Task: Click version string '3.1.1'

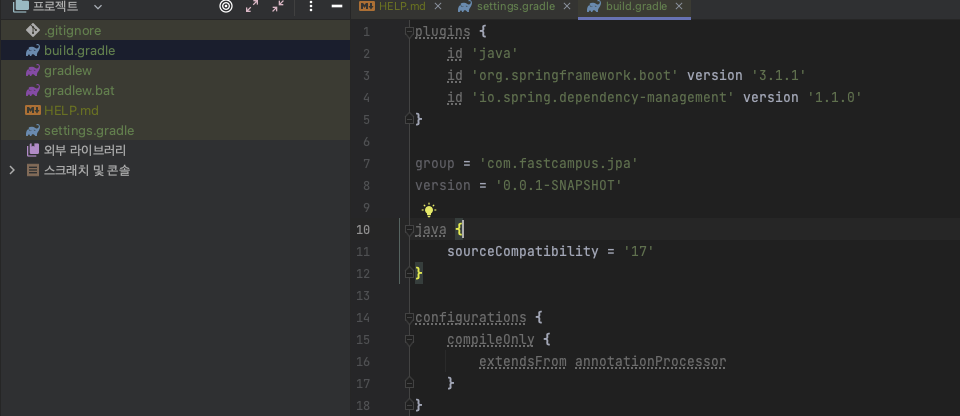Action: pos(779,75)
